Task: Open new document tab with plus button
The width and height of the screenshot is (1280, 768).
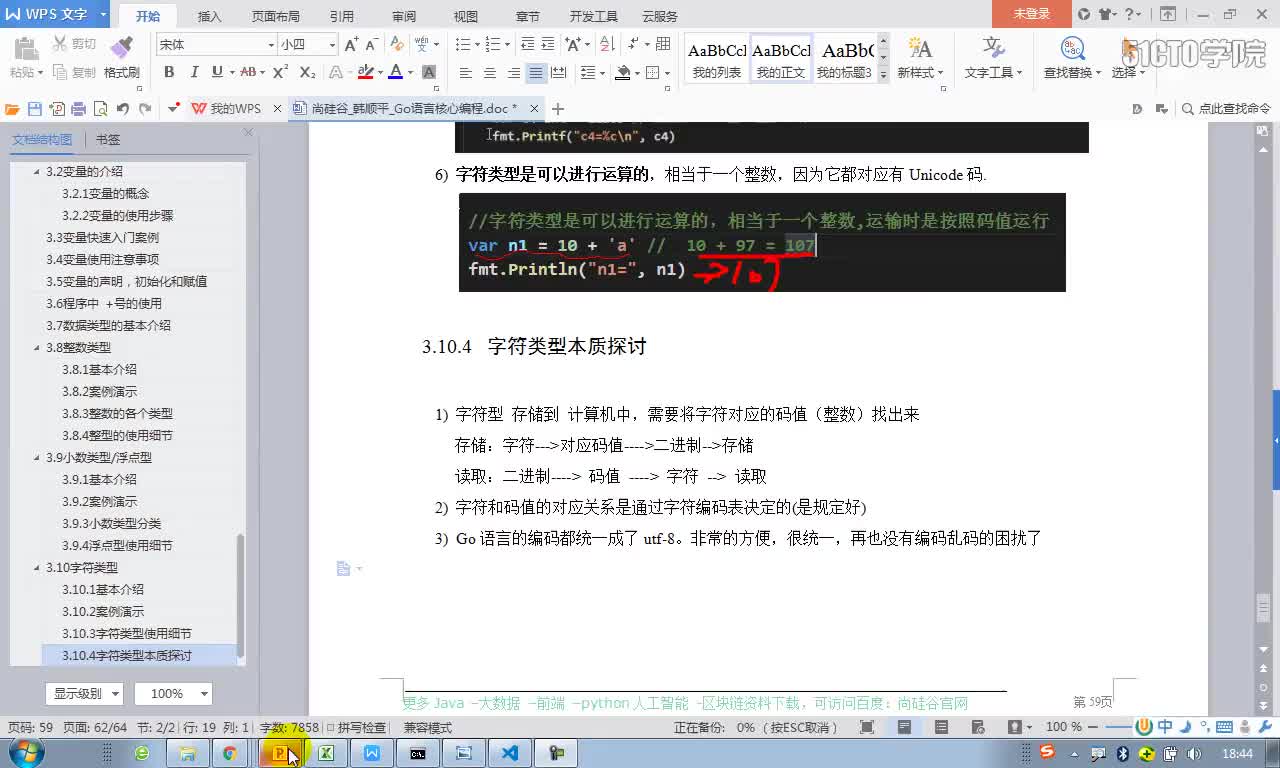Action: (x=558, y=108)
